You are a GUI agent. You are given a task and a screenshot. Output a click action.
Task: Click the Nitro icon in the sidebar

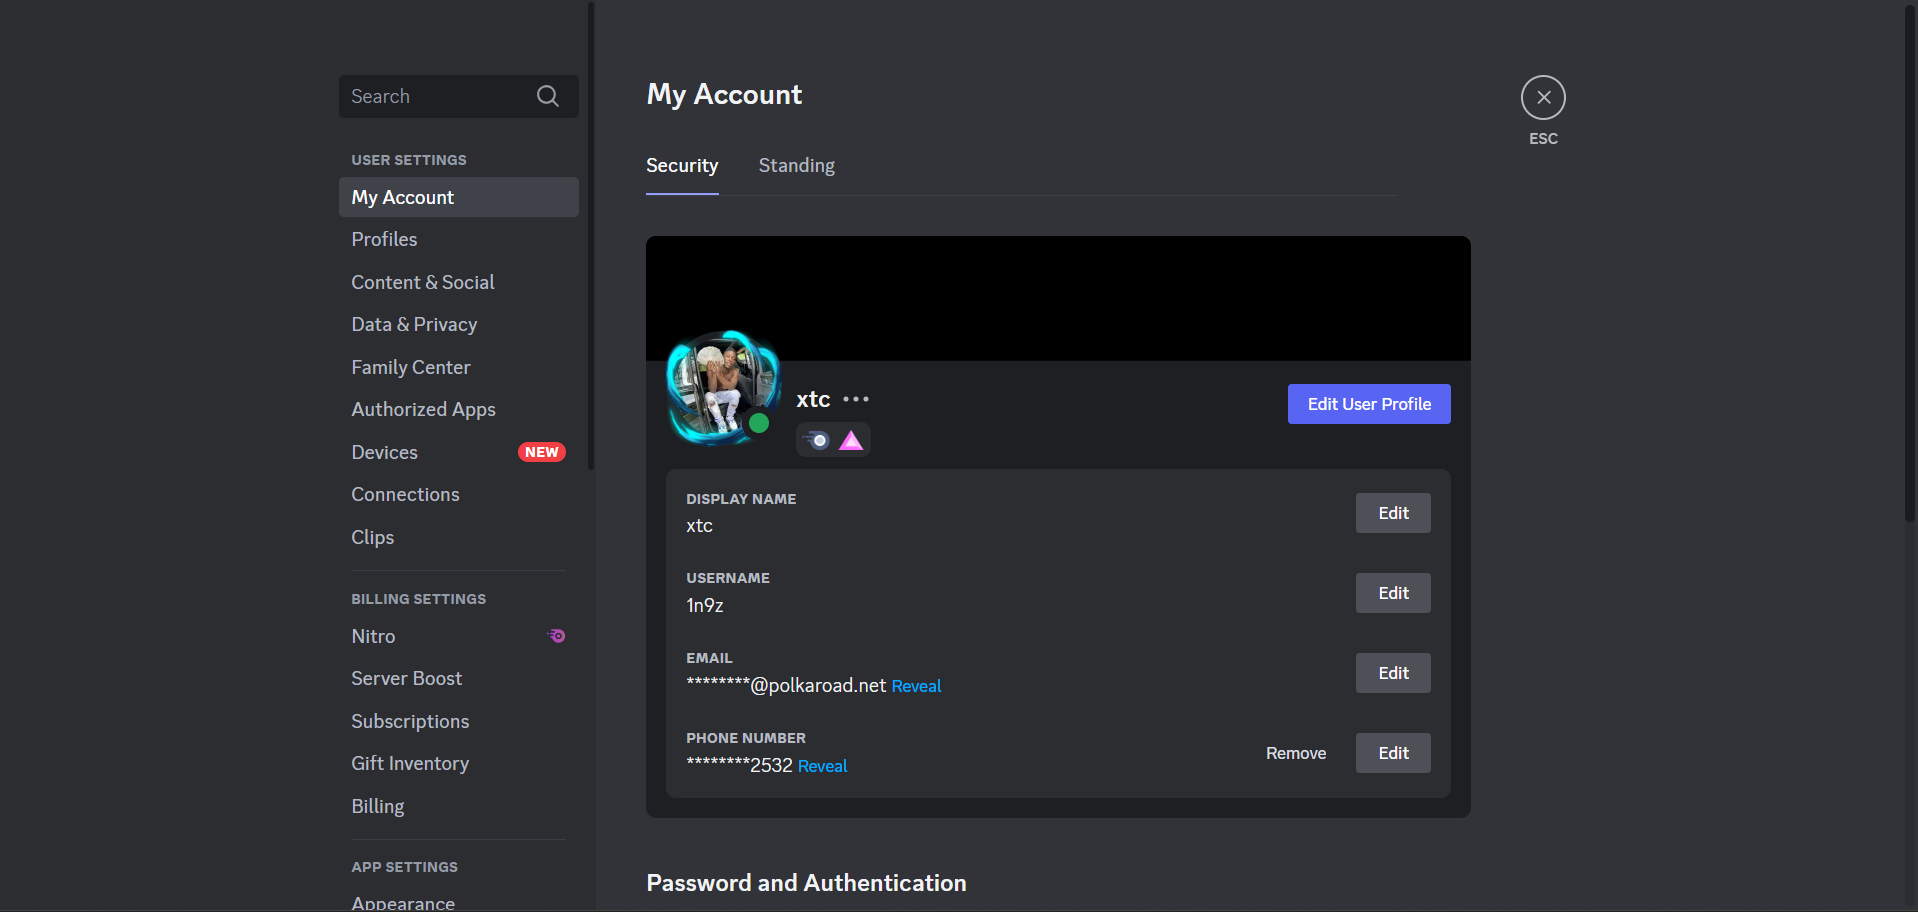pos(557,636)
